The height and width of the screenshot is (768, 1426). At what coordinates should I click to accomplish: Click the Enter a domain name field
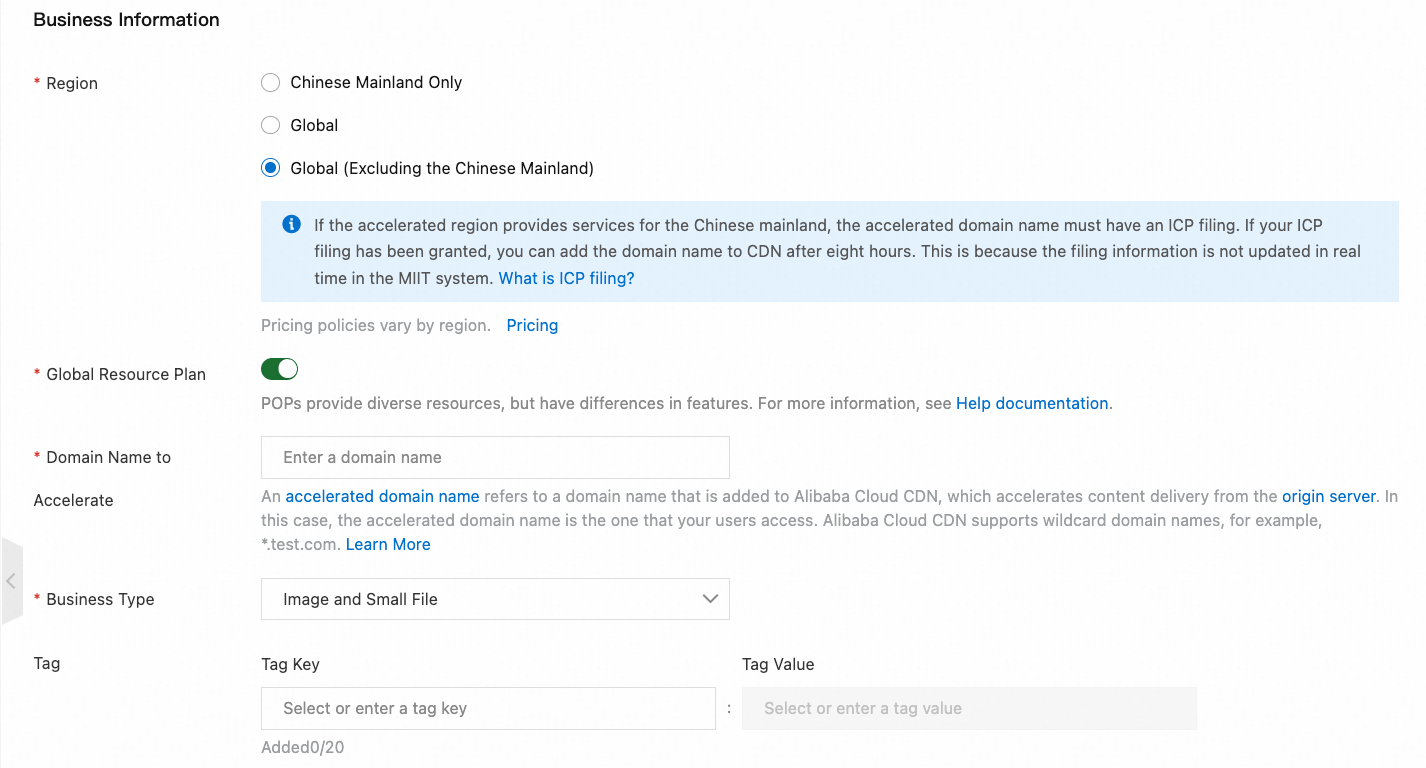[x=495, y=458]
